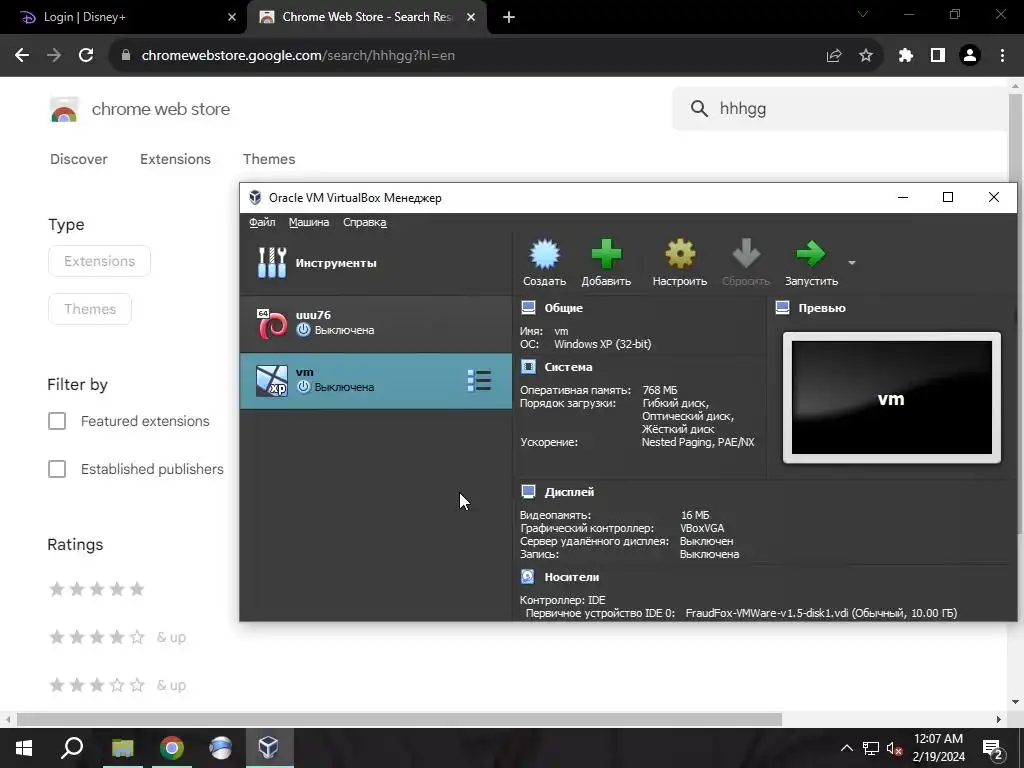Click the Общие section header
Viewport: 1024px width, 768px height.
[x=564, y=308]
